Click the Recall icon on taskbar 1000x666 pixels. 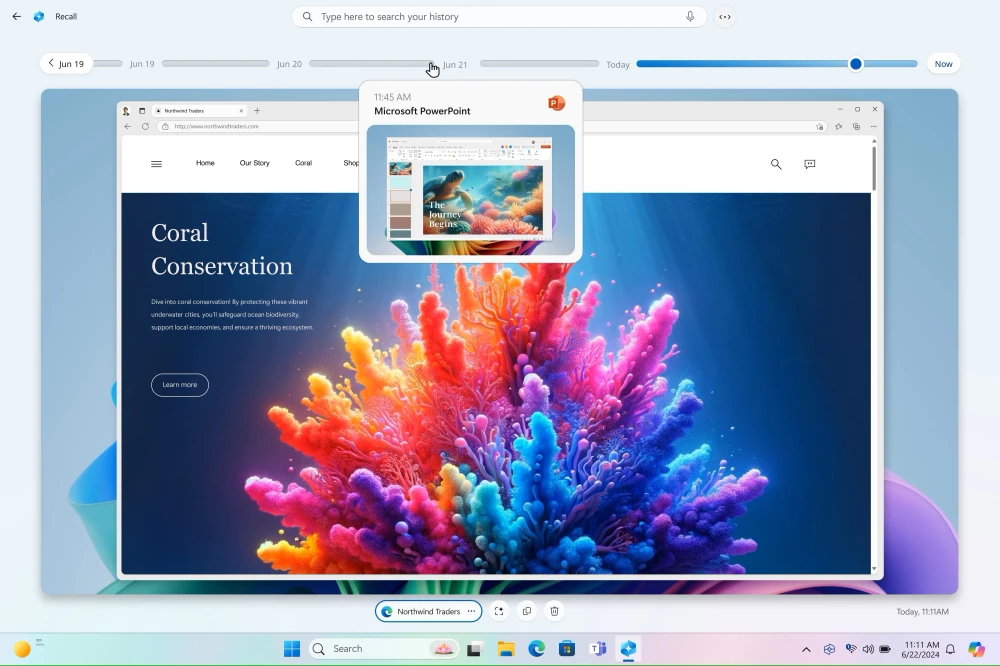pos(628,649)
